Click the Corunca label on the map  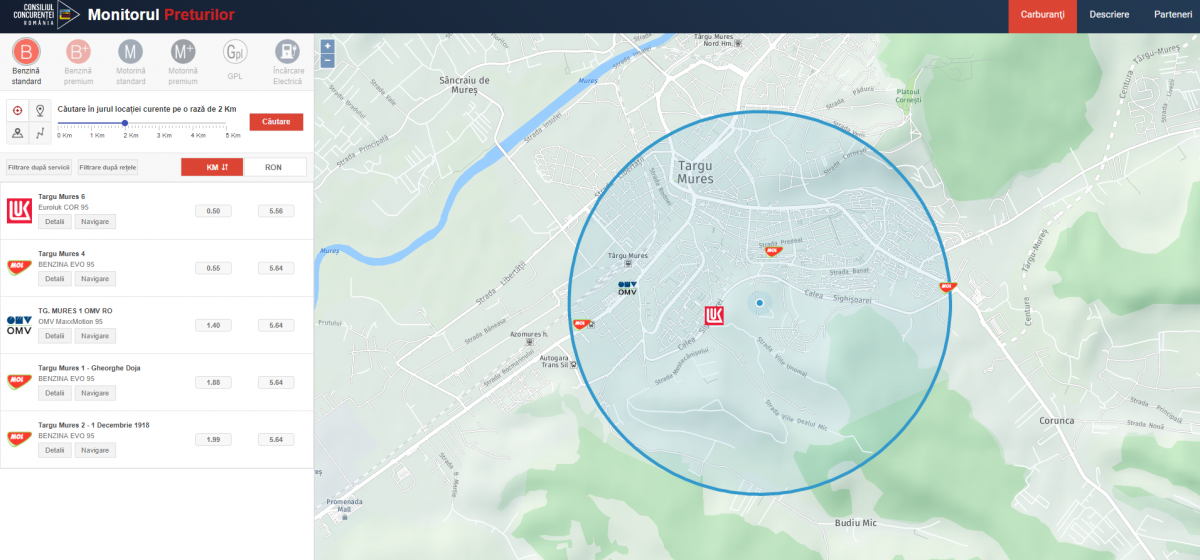click(1056, 421)
